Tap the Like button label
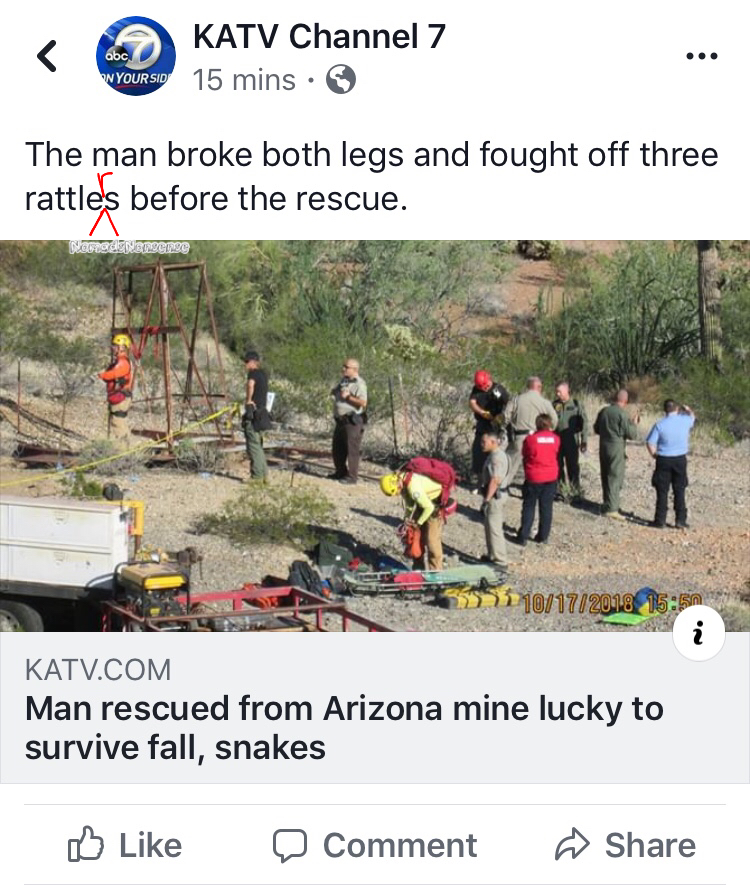750x885 pixels. (x=150, y=845)
